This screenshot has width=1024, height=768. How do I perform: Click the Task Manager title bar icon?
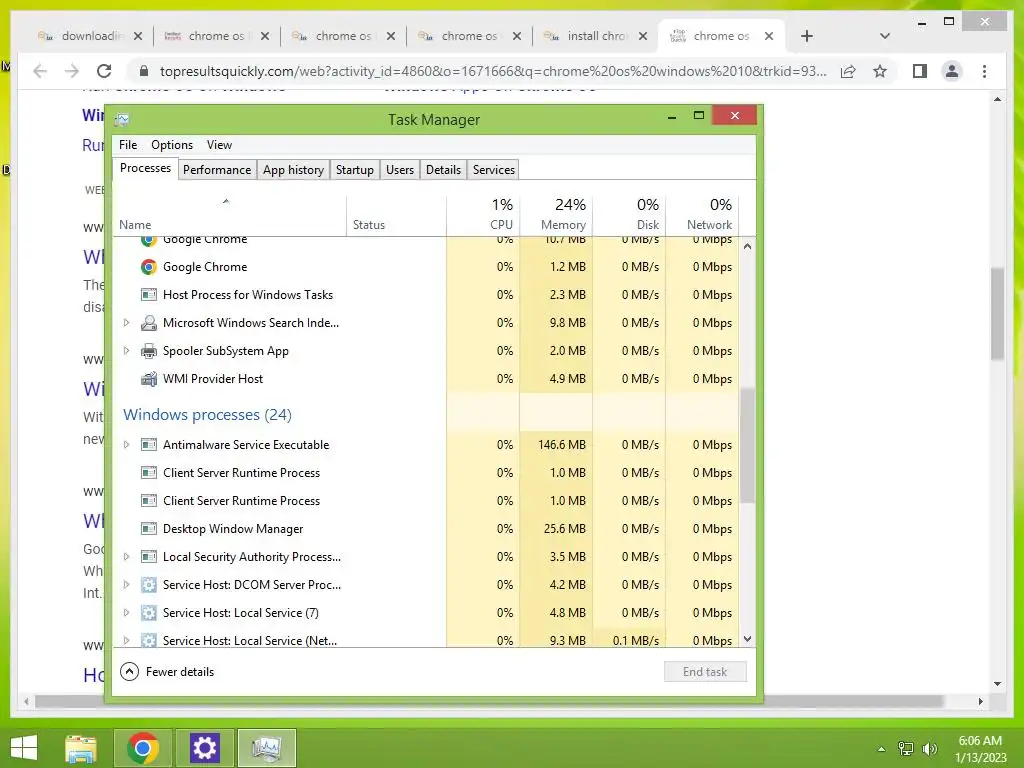point(122,120)
